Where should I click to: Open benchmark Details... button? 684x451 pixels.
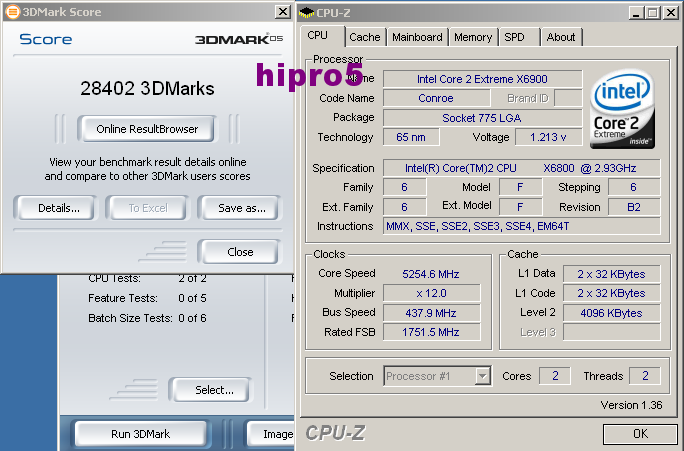58,208
